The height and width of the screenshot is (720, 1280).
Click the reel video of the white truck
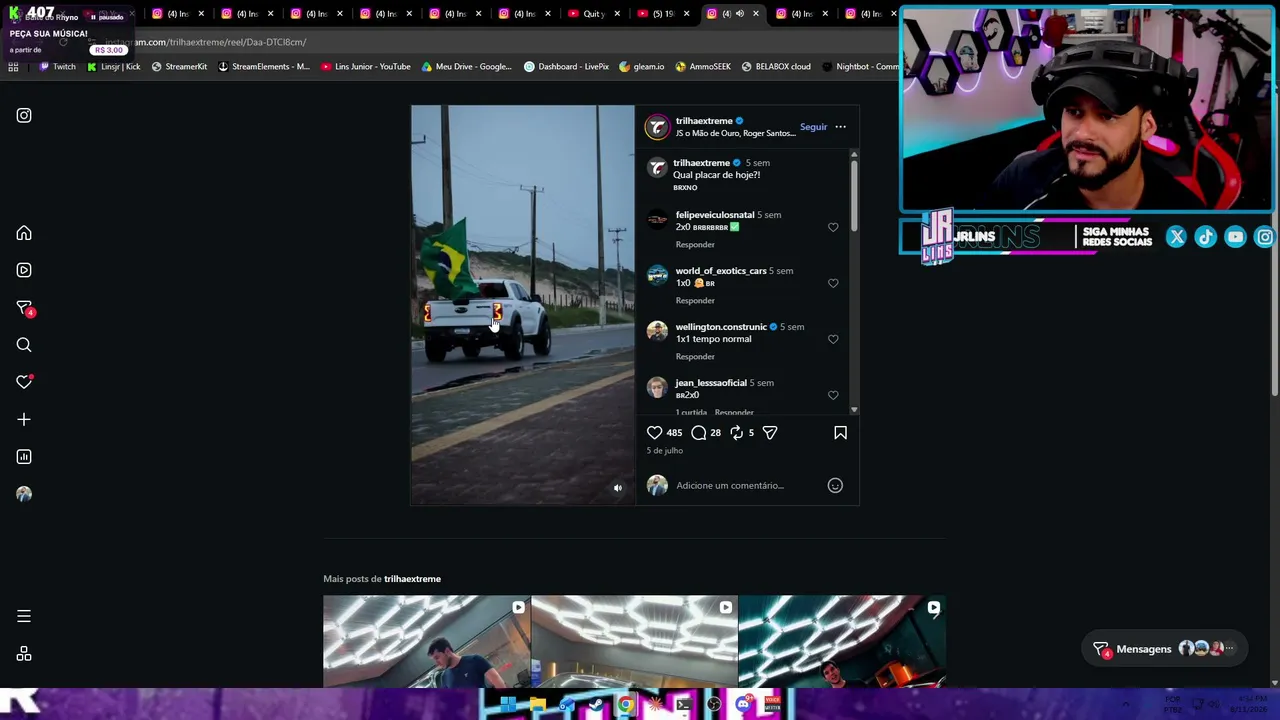(x=522, y=305)
